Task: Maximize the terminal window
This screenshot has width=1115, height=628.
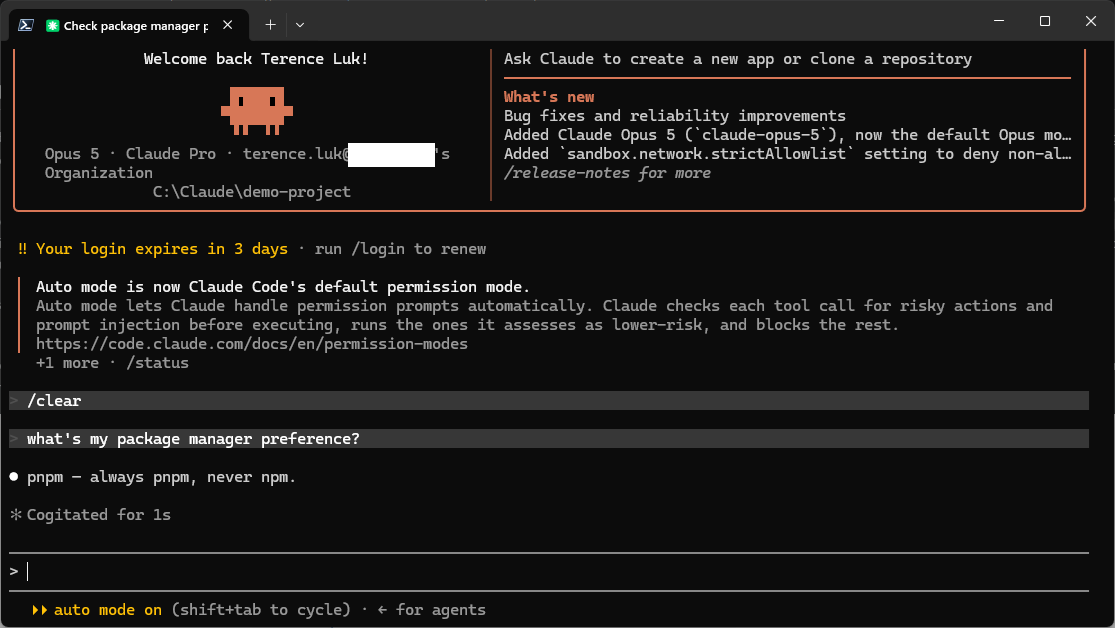Action: (1045, 21)
